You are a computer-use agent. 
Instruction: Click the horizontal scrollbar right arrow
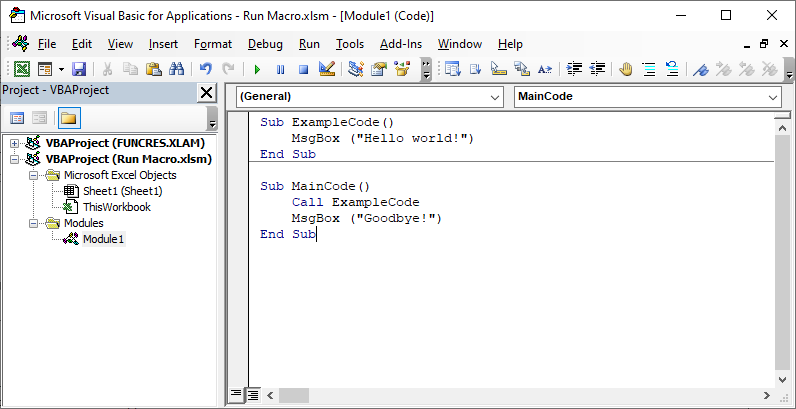[767, 395]
